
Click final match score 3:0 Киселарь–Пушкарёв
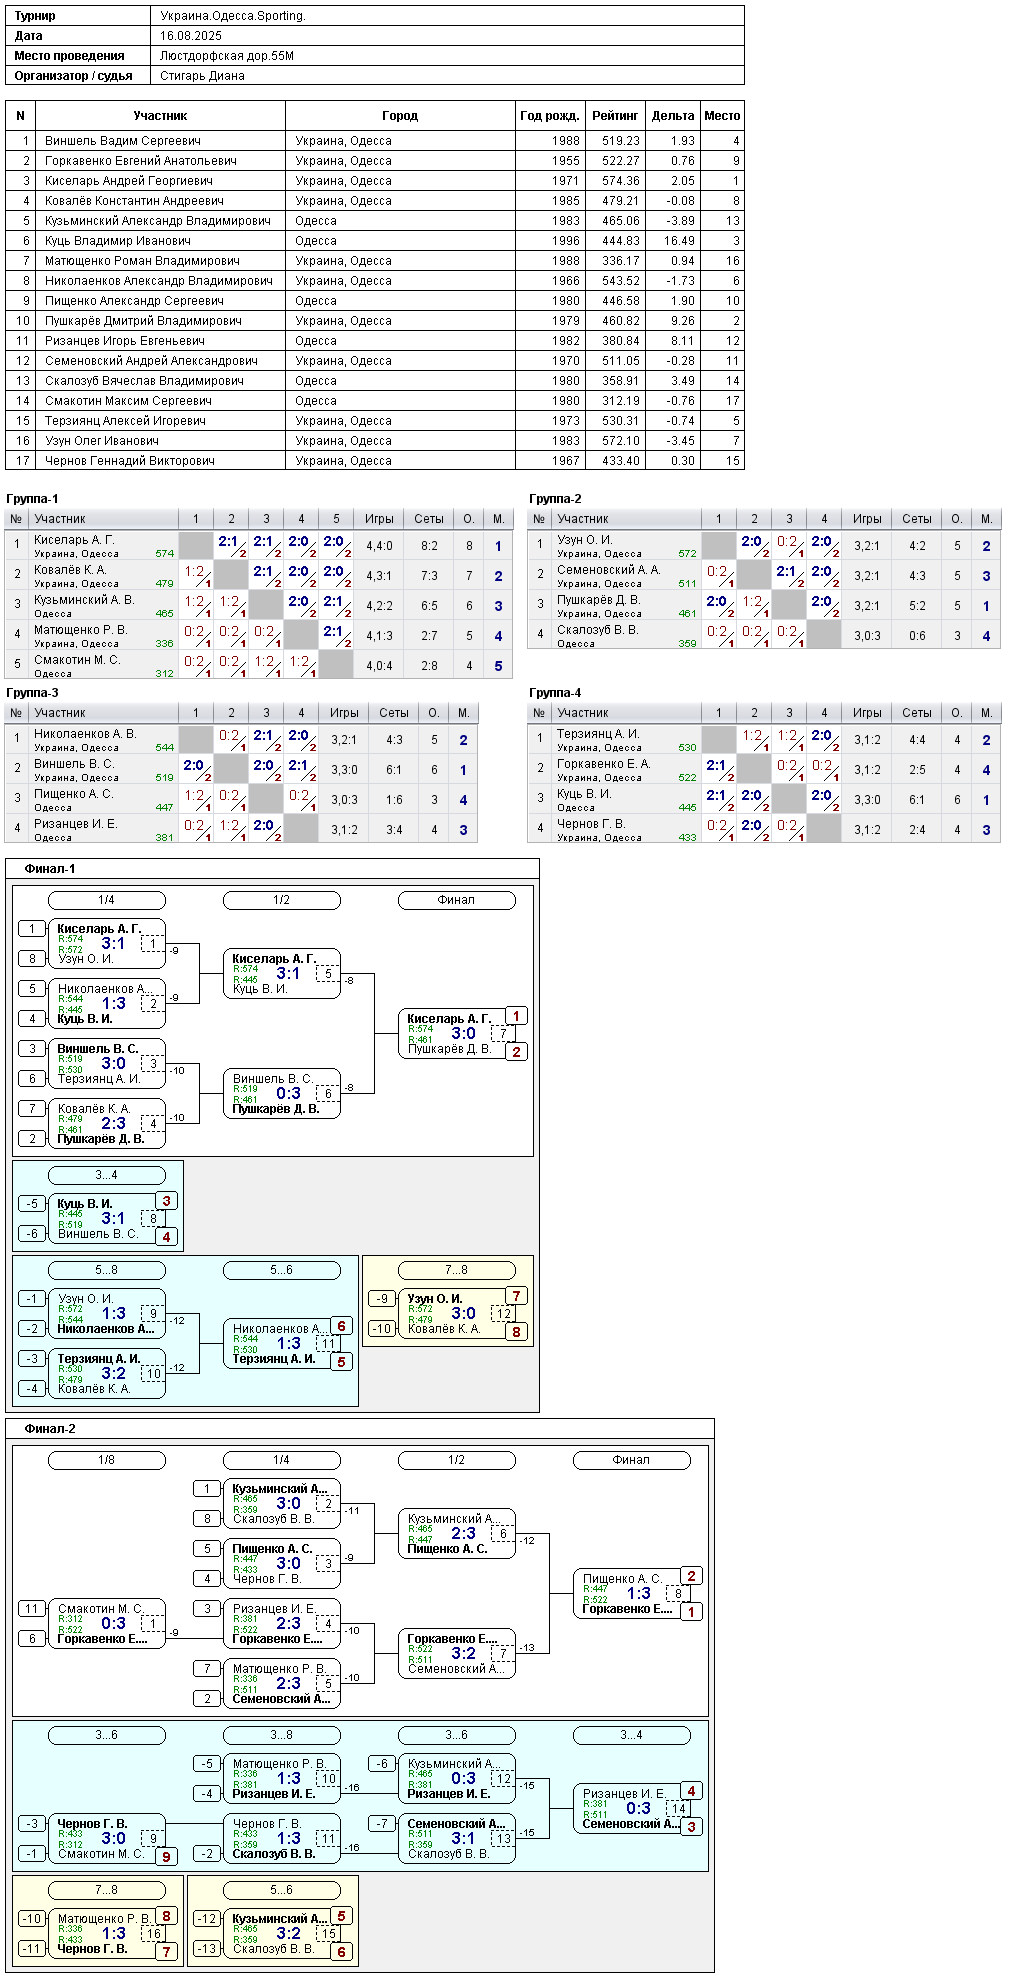coord(463,1033)
